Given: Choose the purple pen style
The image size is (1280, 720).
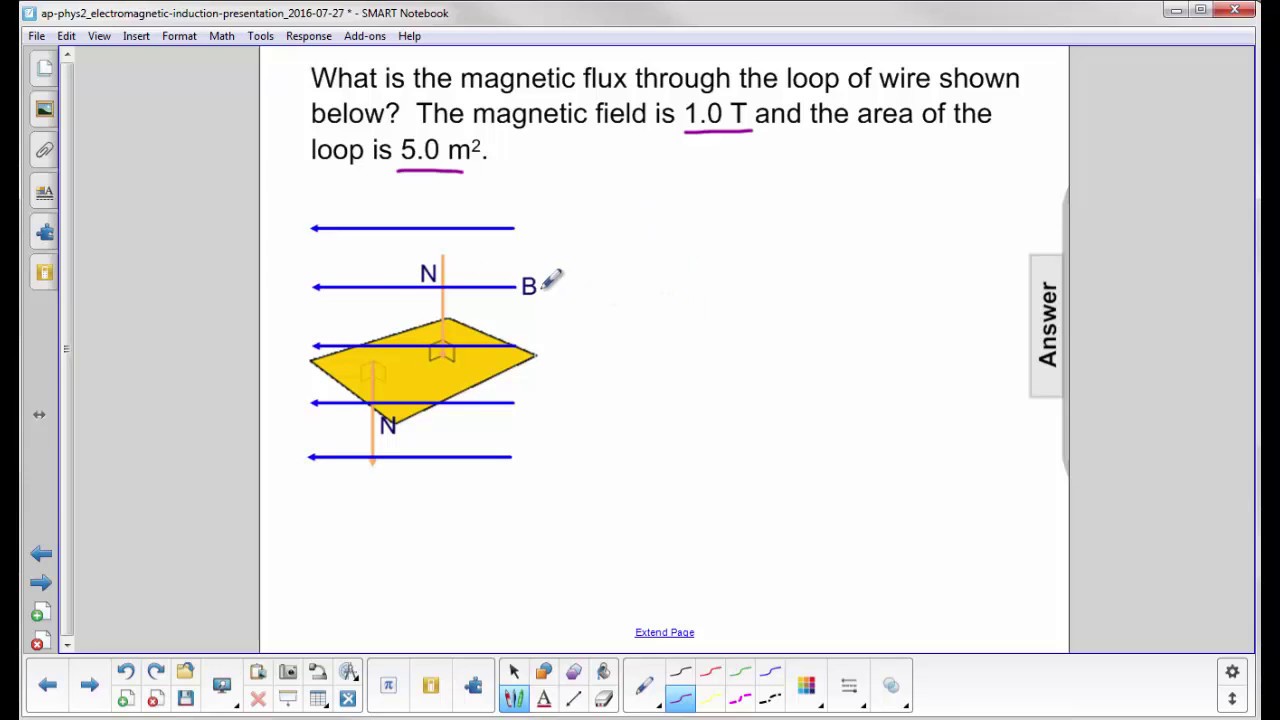Looking at the screenshot, I should coord(680,699).
